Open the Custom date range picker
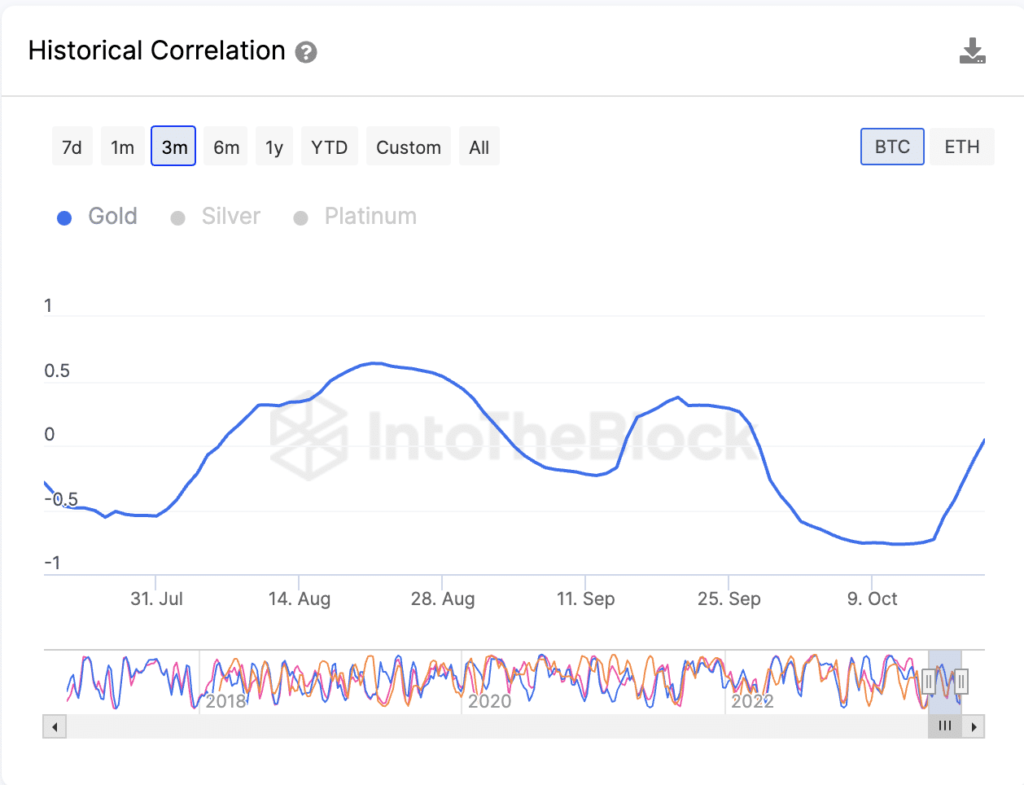This screenshot has width=1024, height=785. [408, 147]
